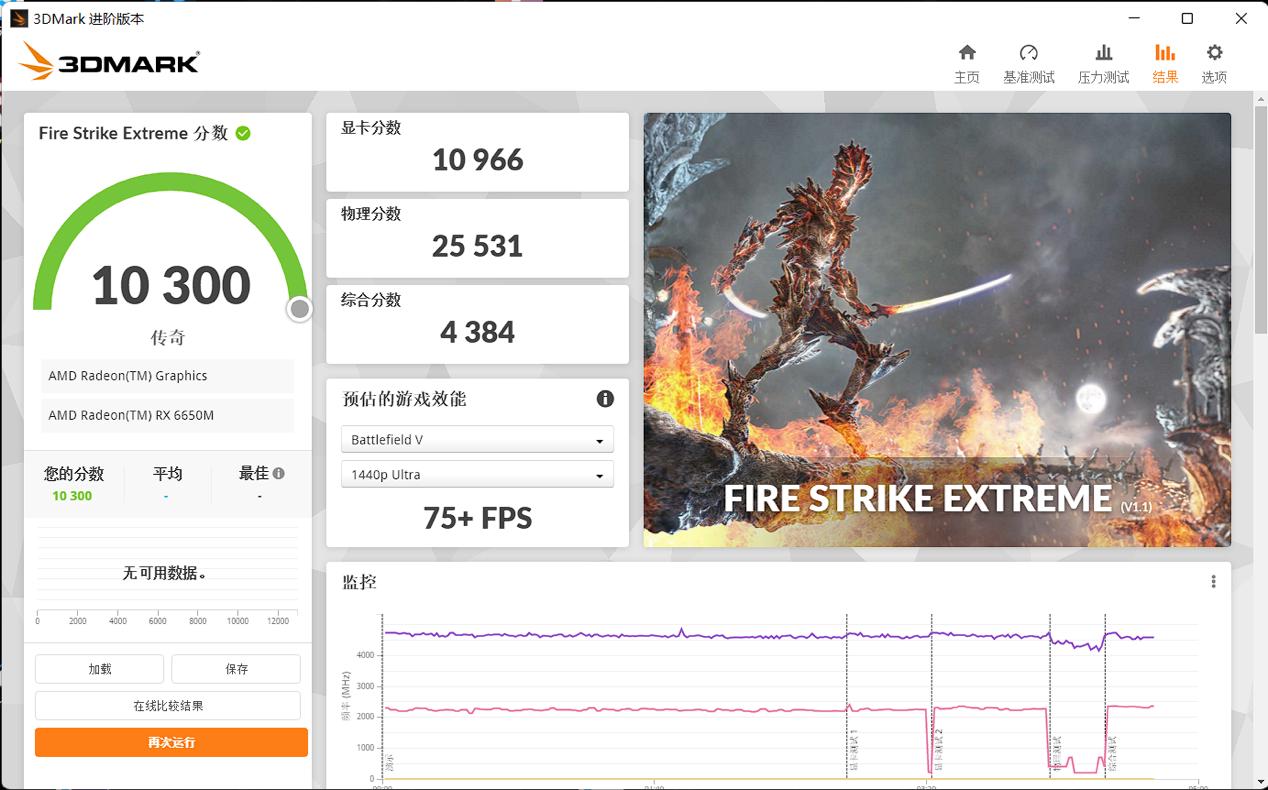The width and height of the screenshot is (1268, 790).
Task: Click info icon next to 最佳 label
Action: coord(279,474)
